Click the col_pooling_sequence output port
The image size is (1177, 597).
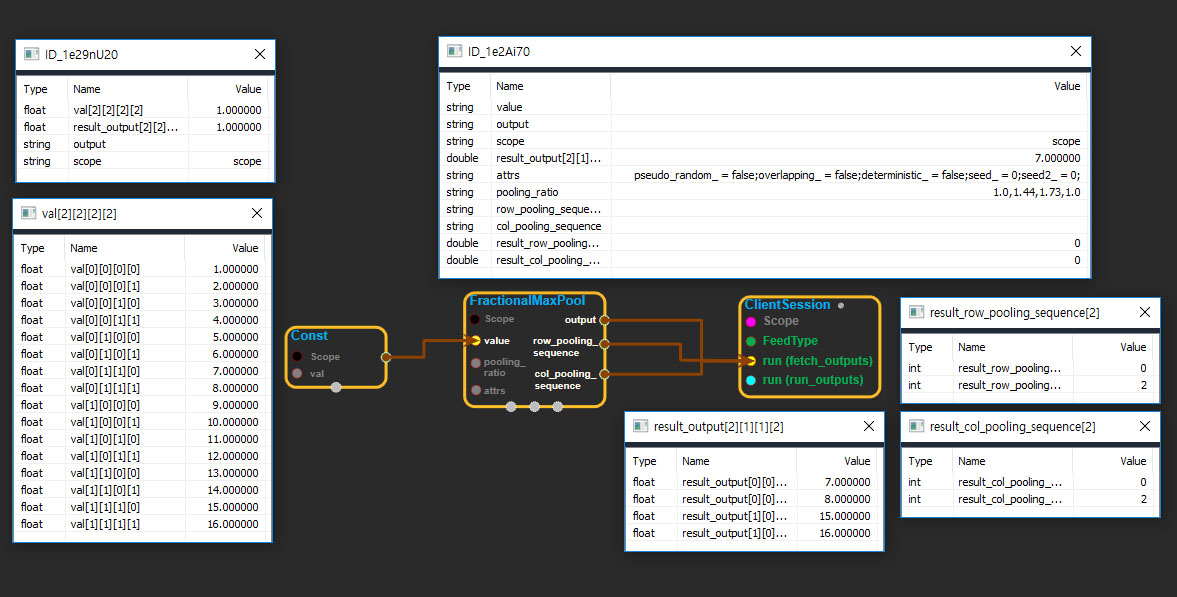pyautogui.click(x=604, y=375)
